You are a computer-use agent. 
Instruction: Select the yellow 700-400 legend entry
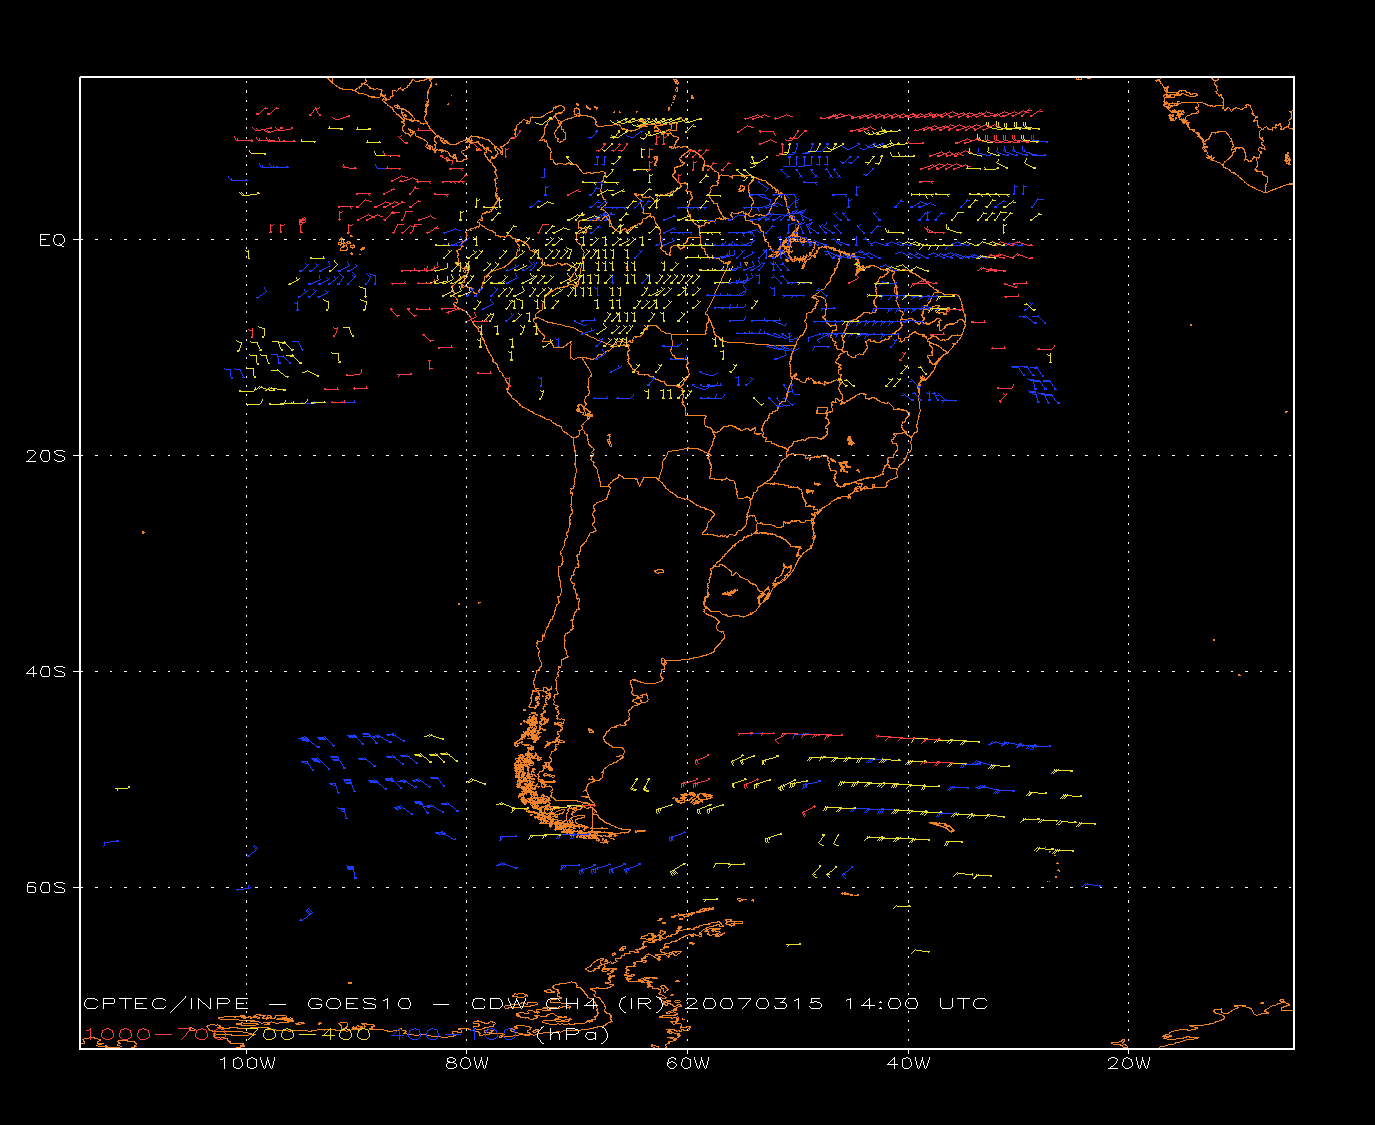click(307, 1034)
